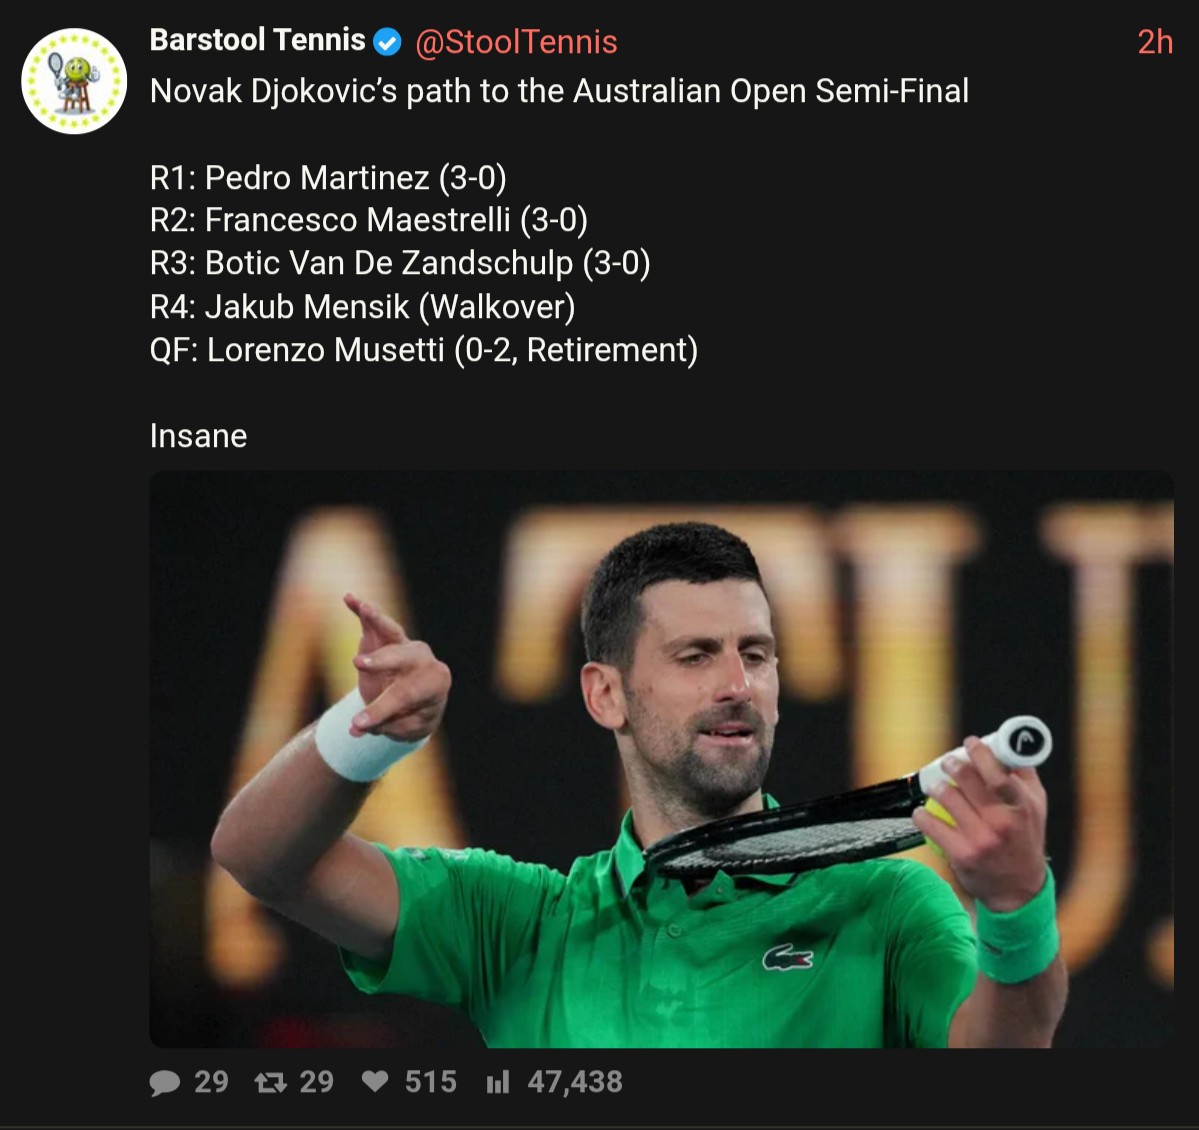1199x1130 pixels.
Task: Click the word Insane in the tweet
Action: coord(199,436)
